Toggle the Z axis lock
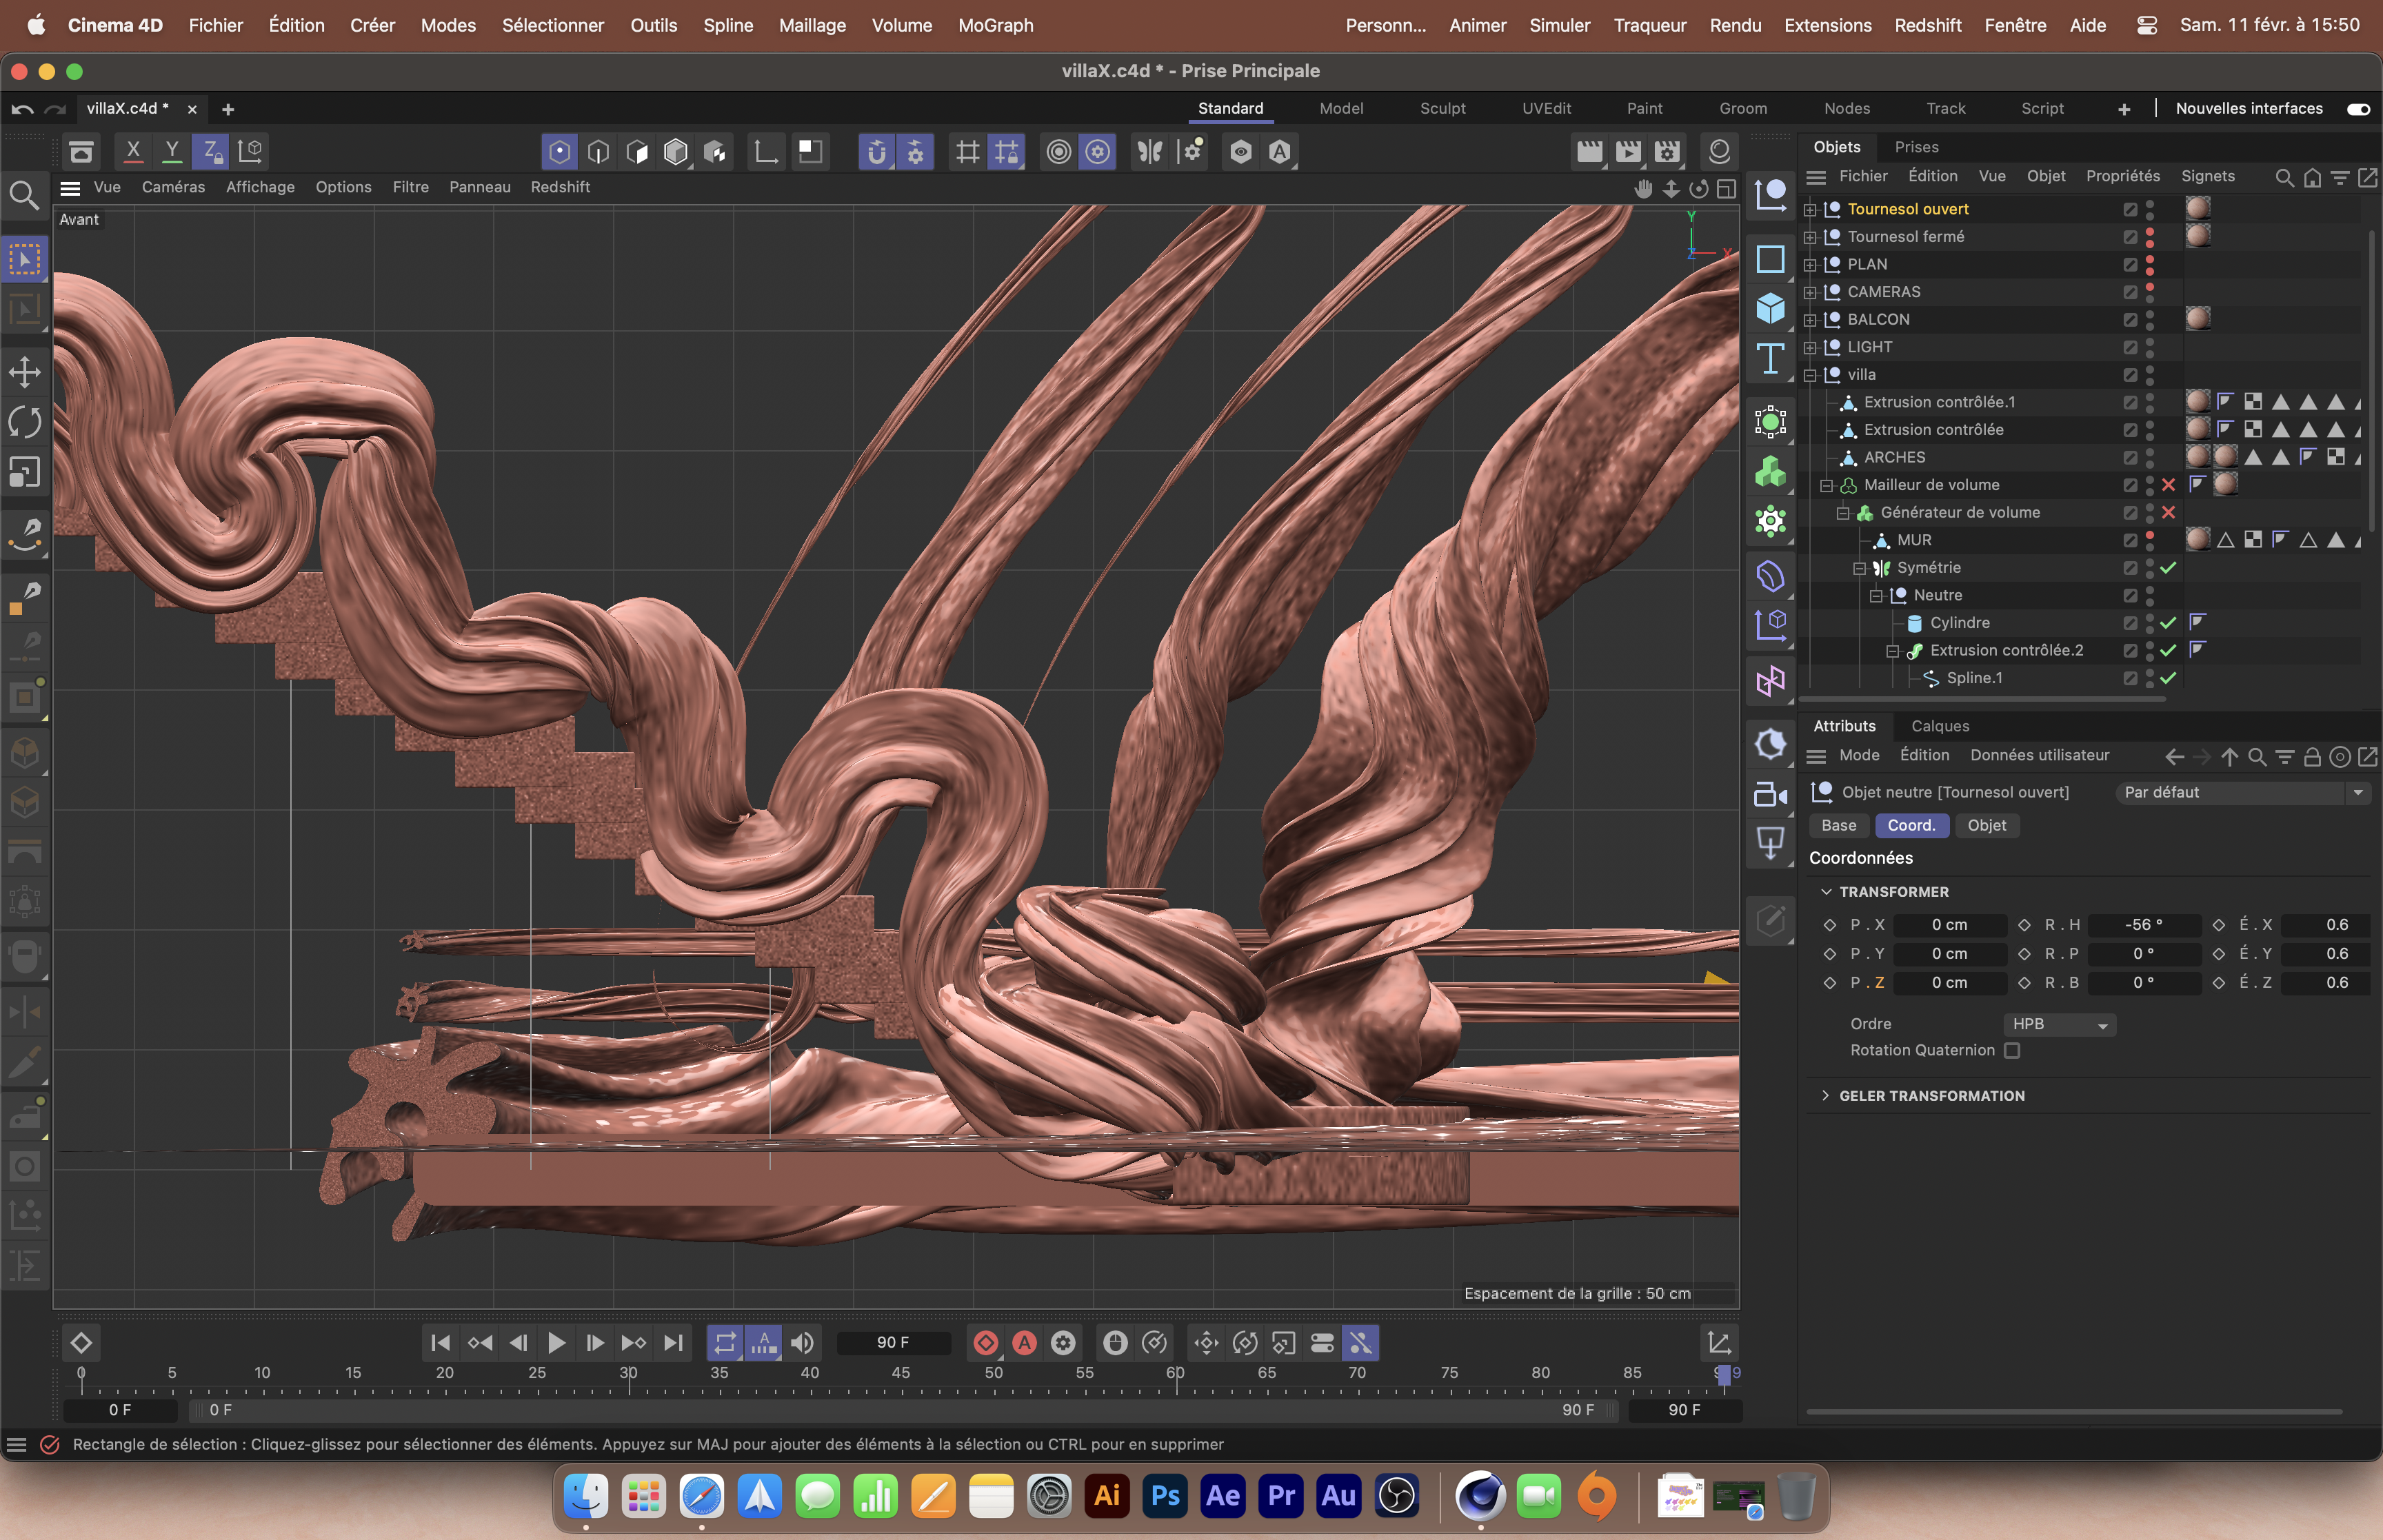Screen dimensions: 2383x1540 click(x=211, y=151)
